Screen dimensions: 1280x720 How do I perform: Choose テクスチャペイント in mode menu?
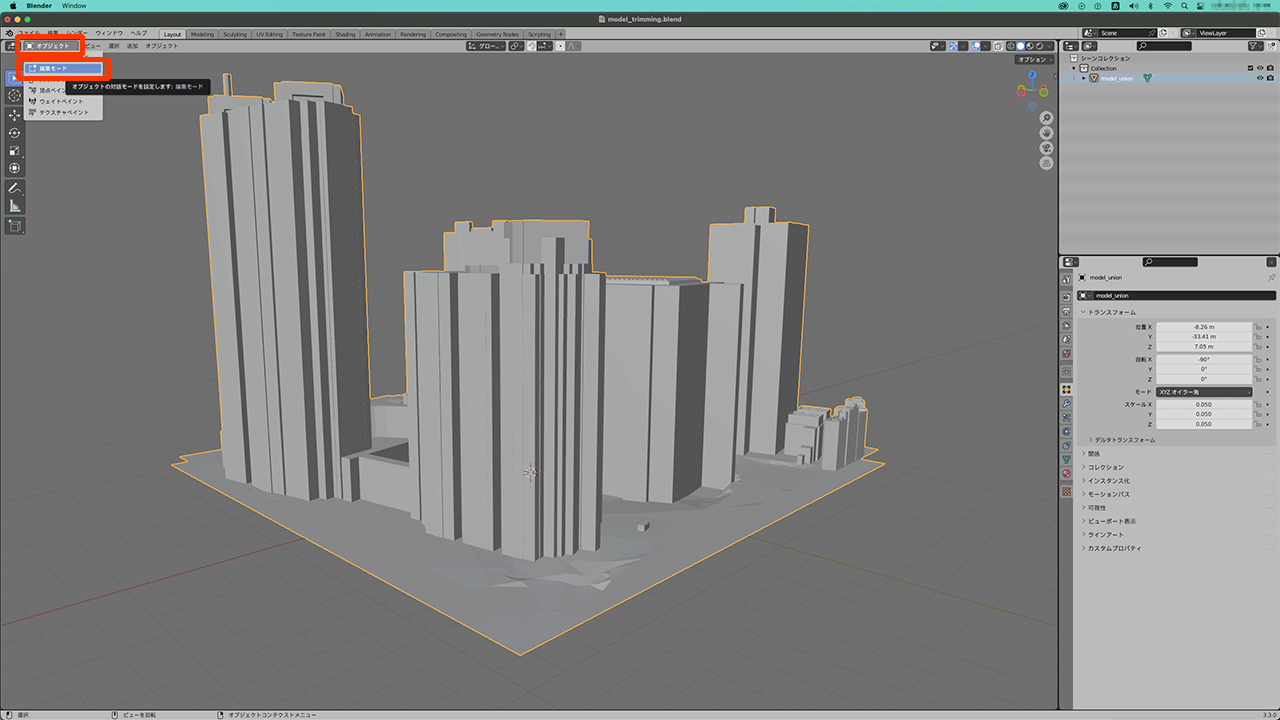[64, 112]
